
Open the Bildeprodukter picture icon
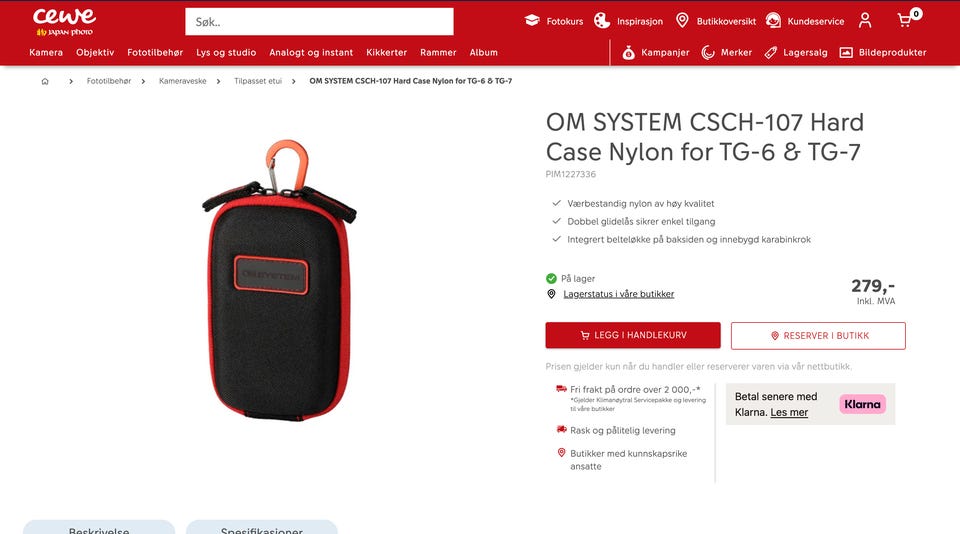[846, 53]
